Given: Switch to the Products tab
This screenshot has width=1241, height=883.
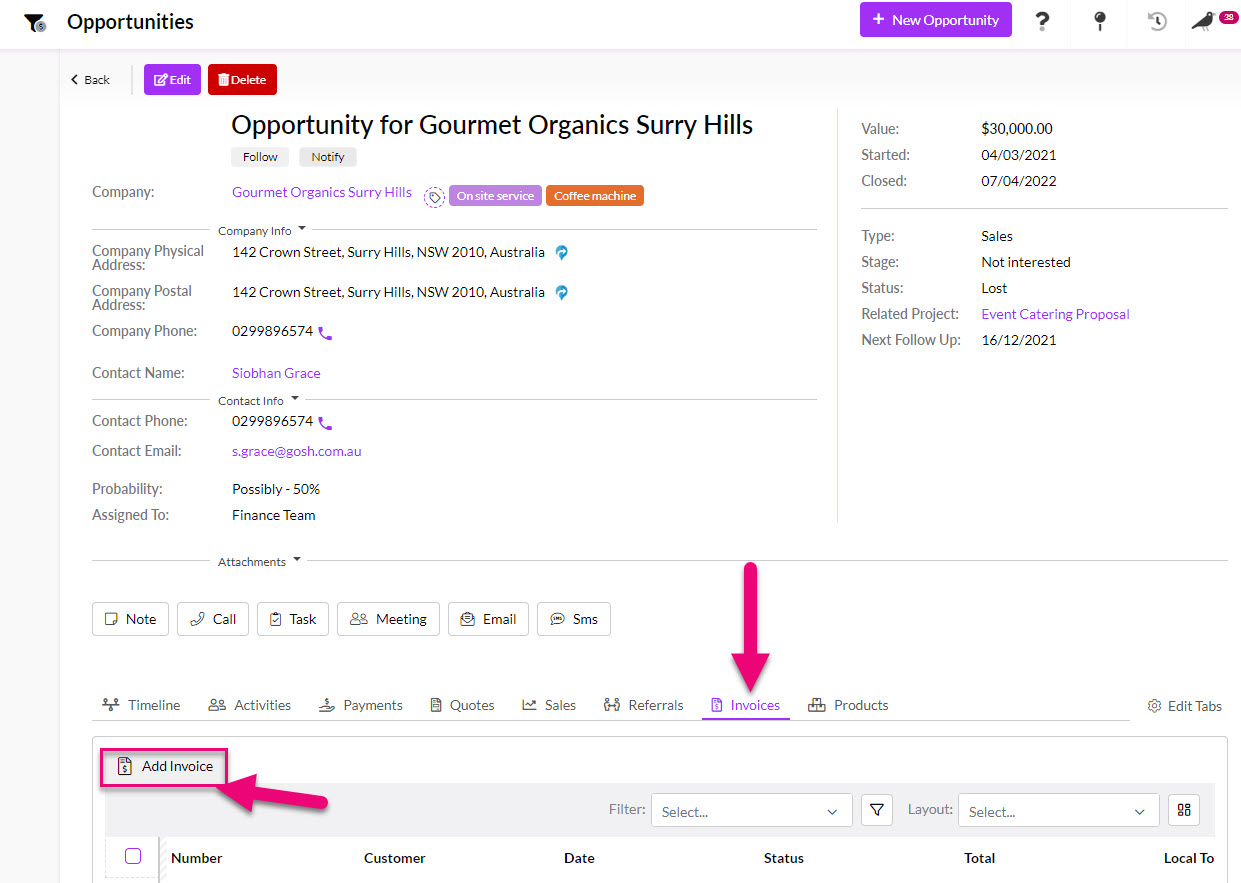Looking at the screenshot, I should 848,705.
